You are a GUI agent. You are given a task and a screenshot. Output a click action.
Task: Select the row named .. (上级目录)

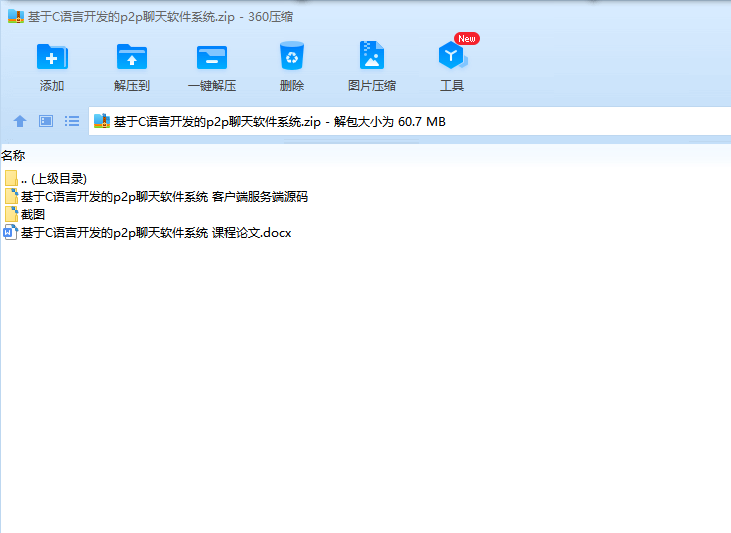click(x=54, y=178)
